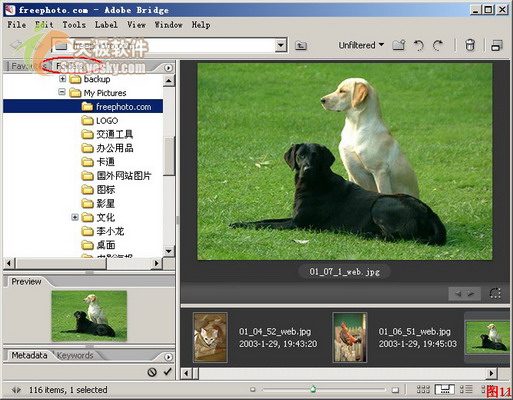
Task: Go to next filmstrip image
Action: click(471, 294)
